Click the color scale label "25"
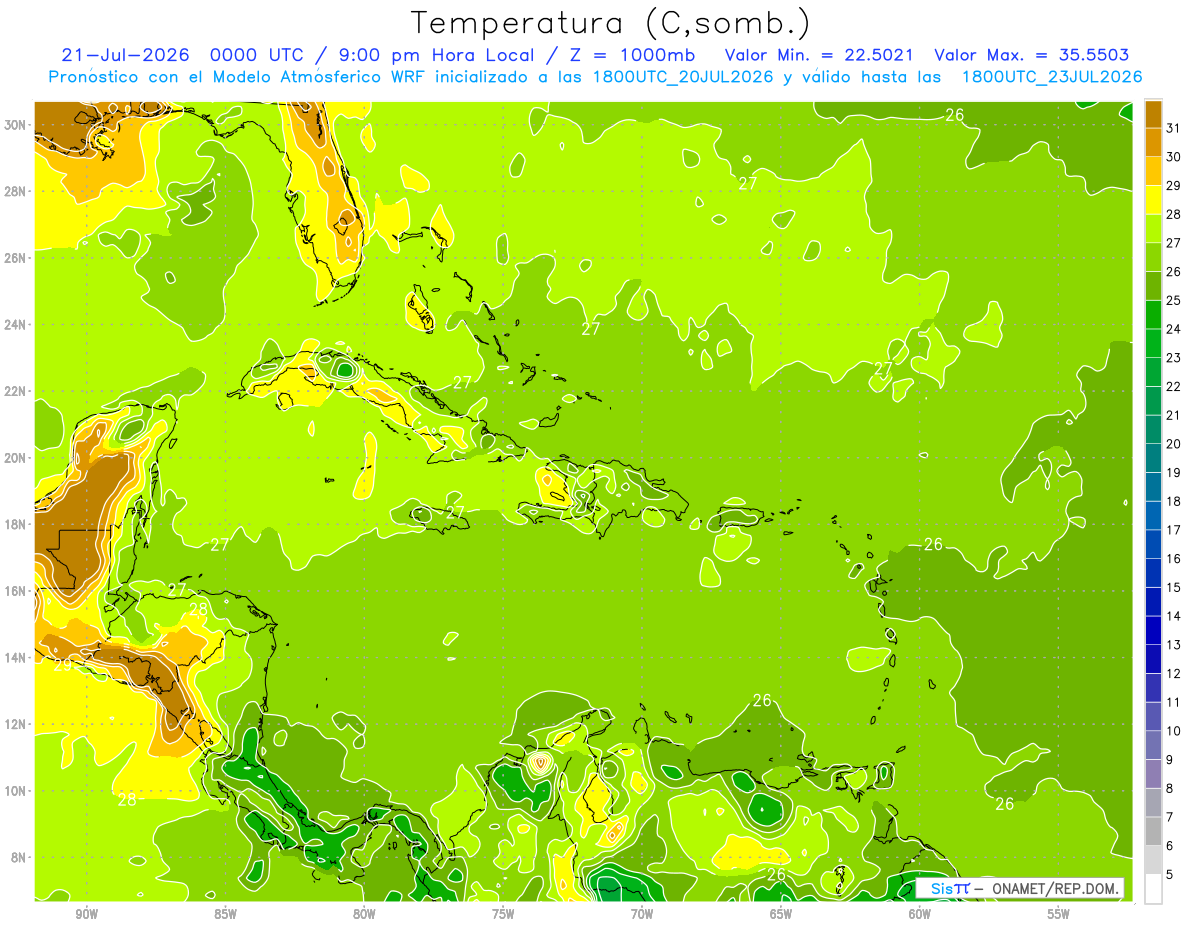Image resolution: width=1200 pixels, height=927 pixels. pyautogui.click(x=1174, y=300)
